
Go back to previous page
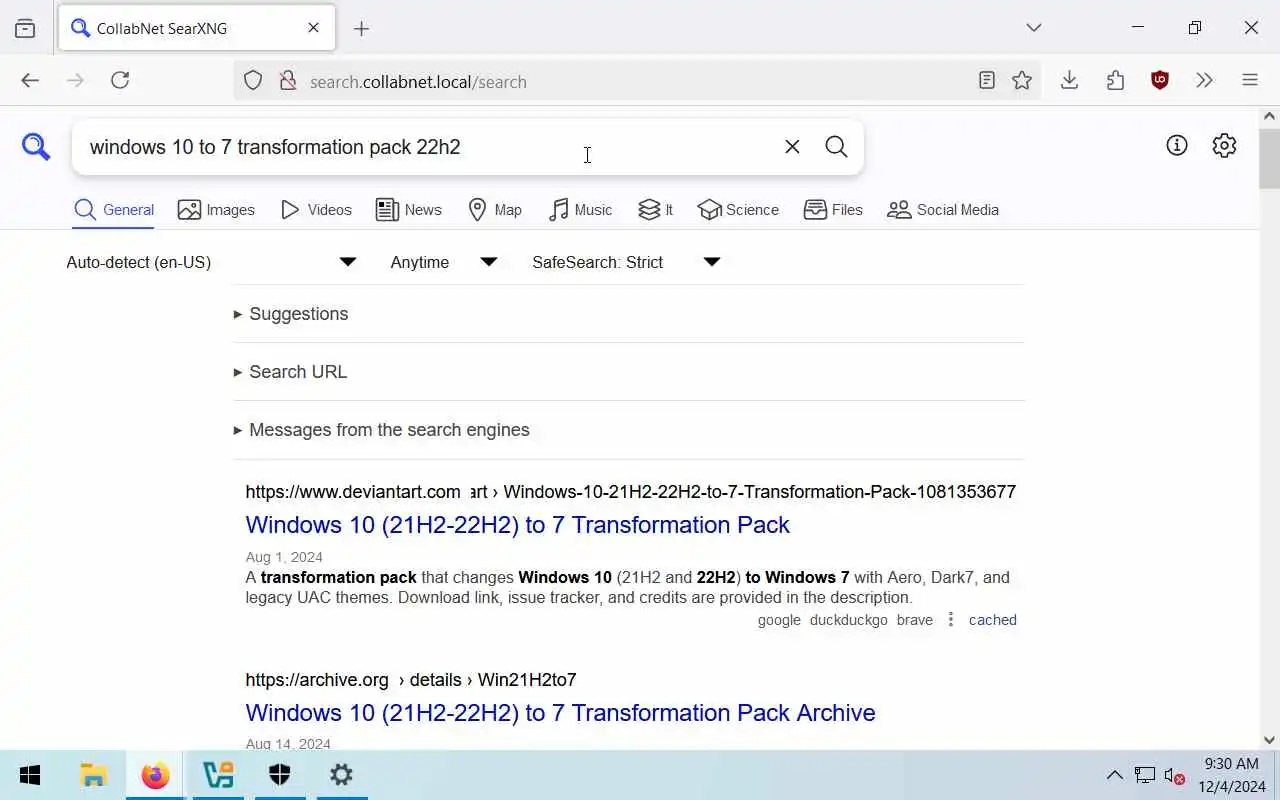click(30, 81)
